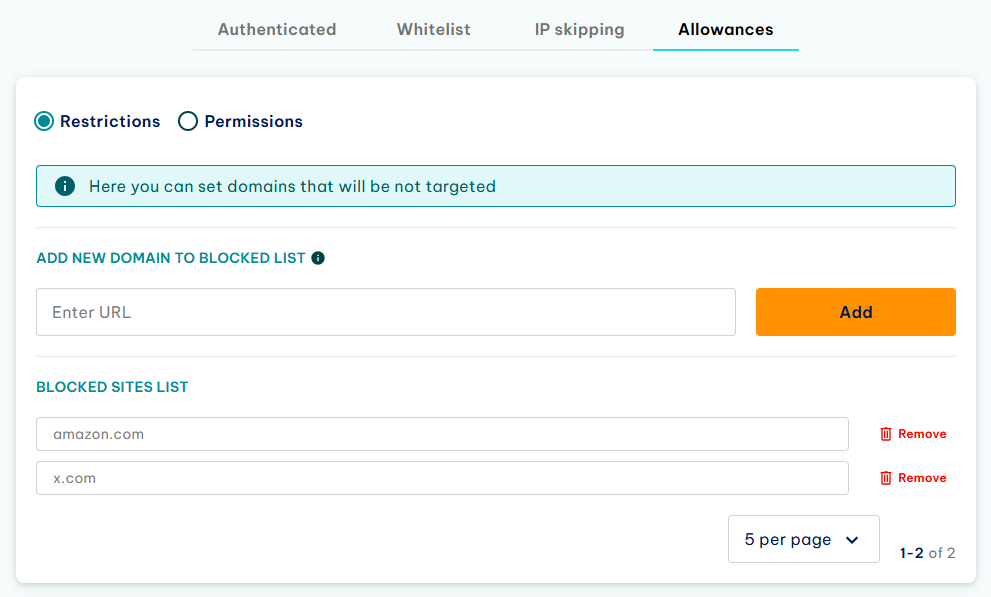Remove x.com from blocked list
The height and width of the screenshot is (597, 991).
pos(913,478)
